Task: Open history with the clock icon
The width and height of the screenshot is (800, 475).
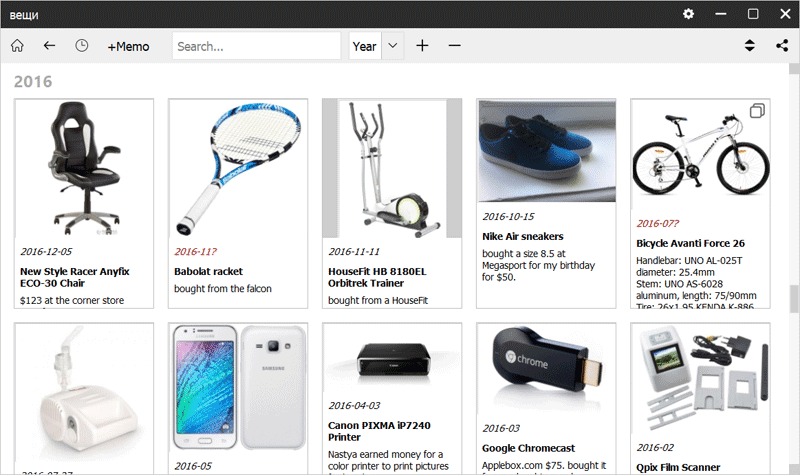Action: [x=81, y=46]
